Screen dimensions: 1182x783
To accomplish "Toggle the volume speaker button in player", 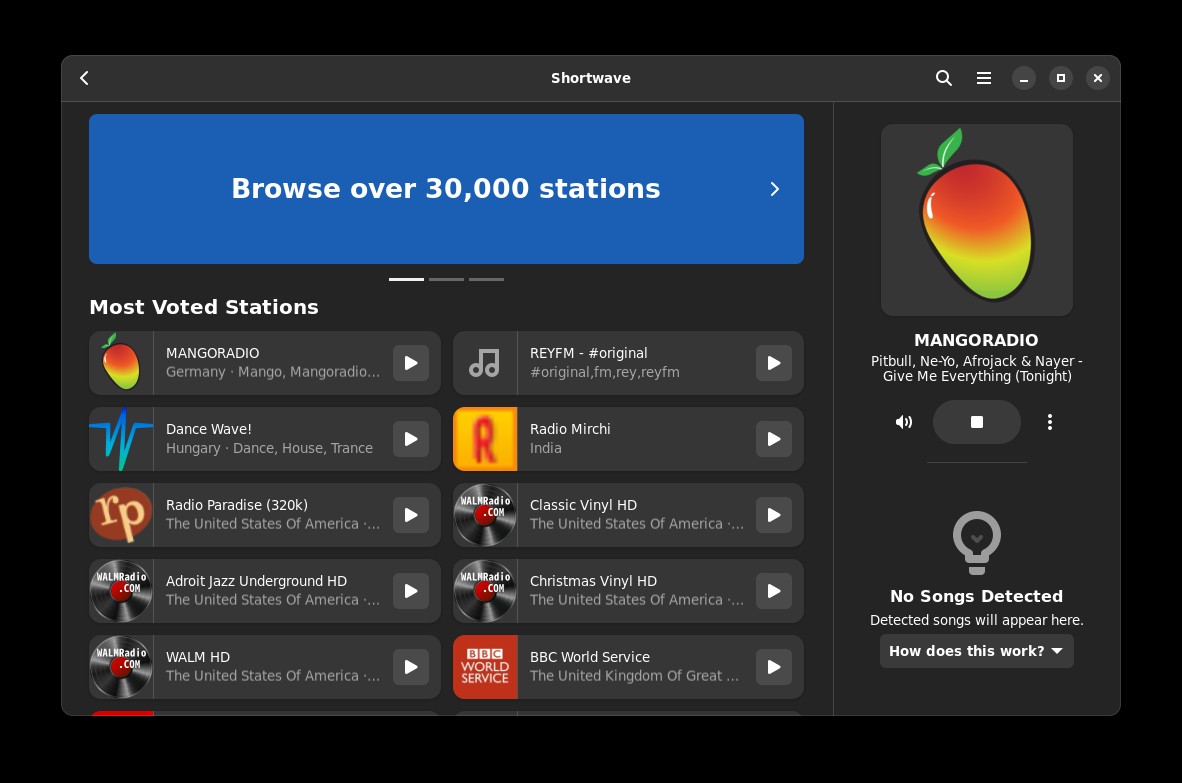I will pos(904,422).
